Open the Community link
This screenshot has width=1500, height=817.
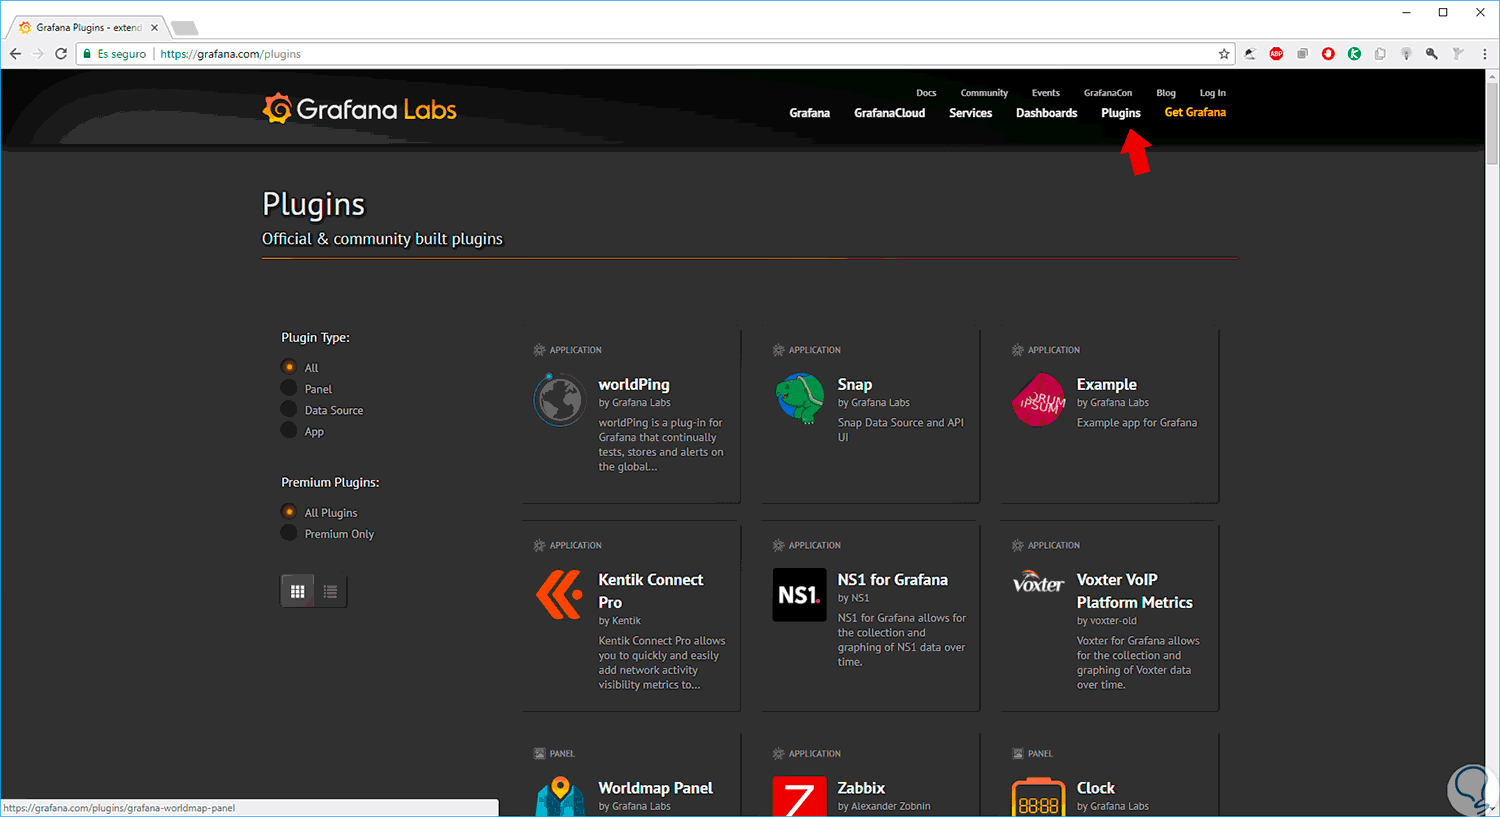[x=984, y=93]
